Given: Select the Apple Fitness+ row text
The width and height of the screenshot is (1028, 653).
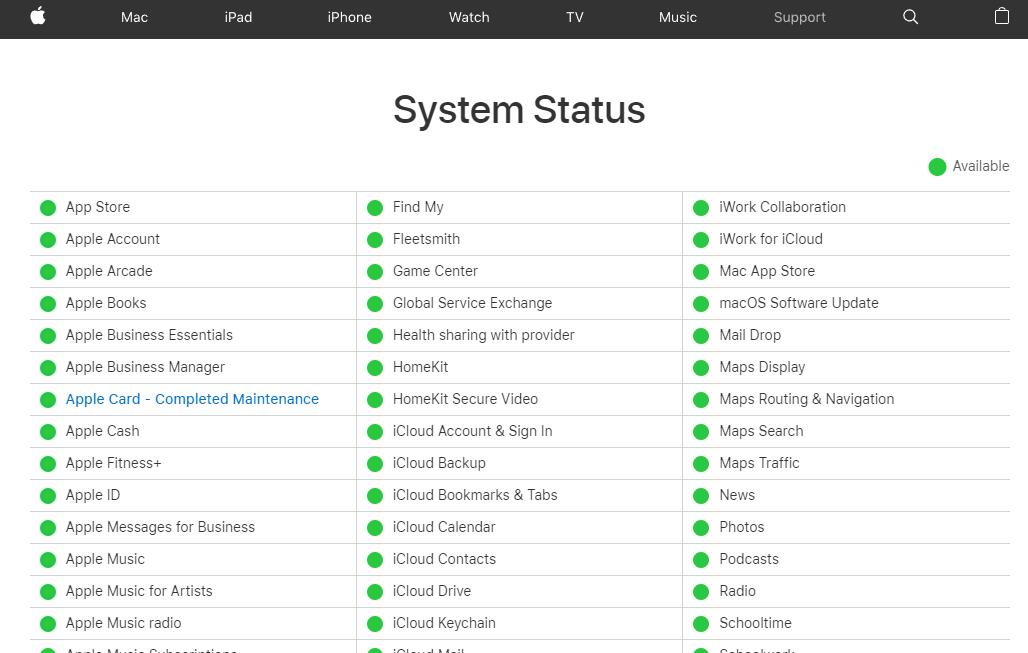Looking at the screenshot, I should (113, 463).
